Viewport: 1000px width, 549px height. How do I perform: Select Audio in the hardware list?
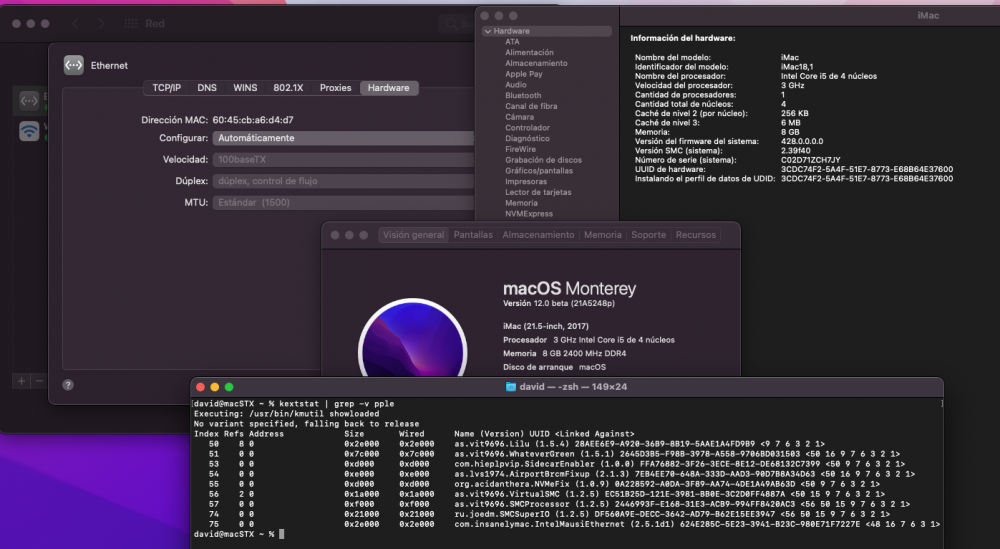[x=516, y=85]
